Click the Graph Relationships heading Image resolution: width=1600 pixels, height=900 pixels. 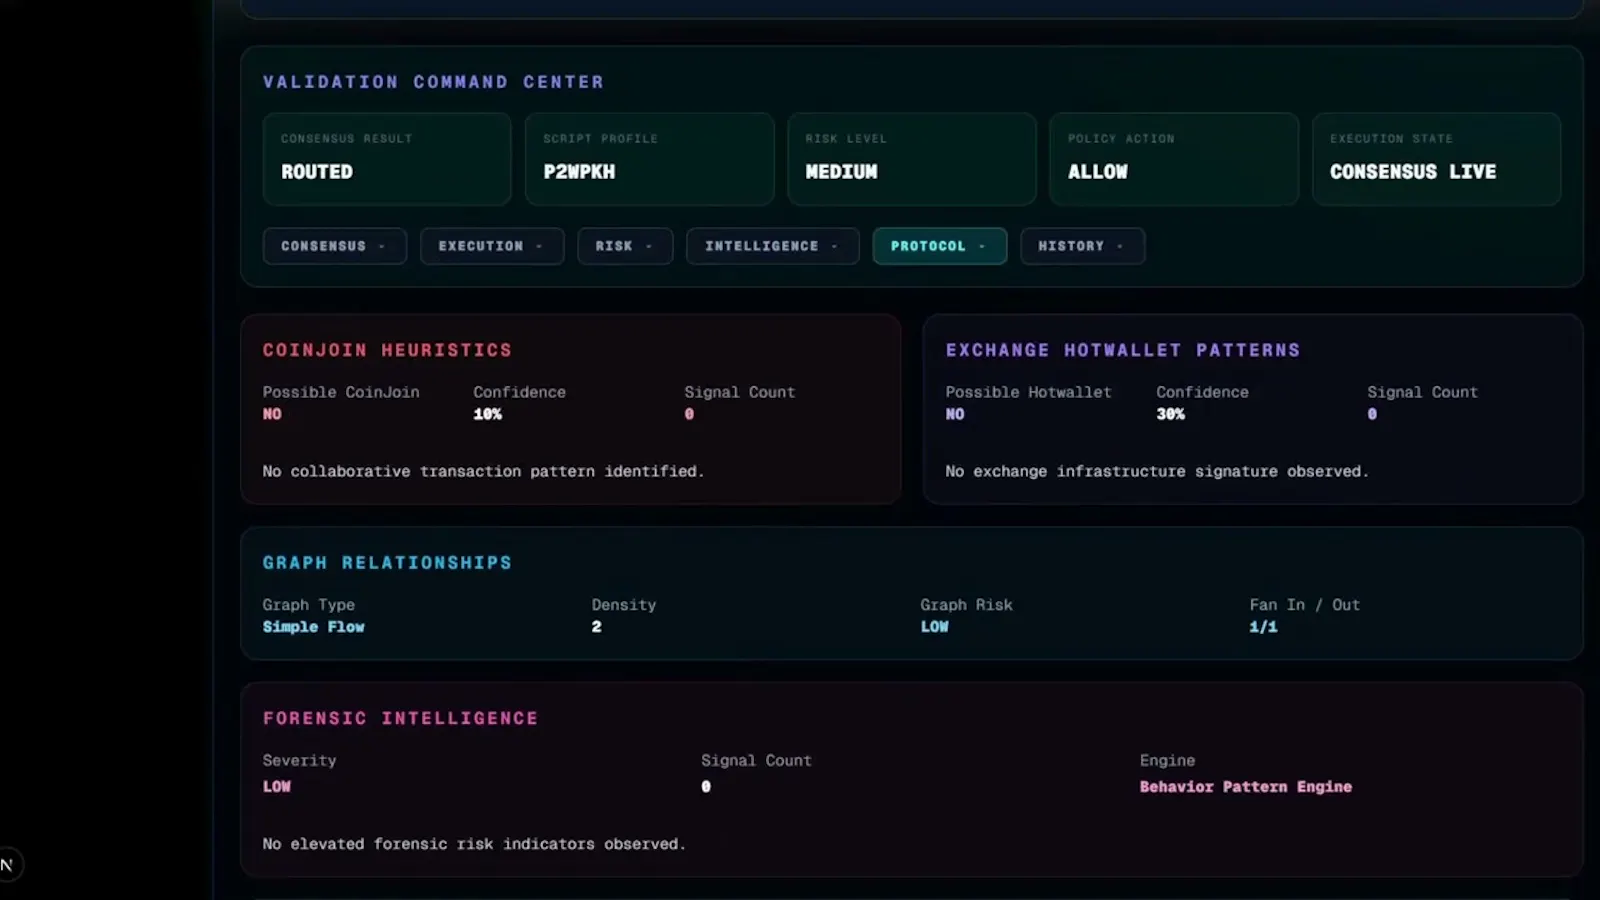pos(387,563)
